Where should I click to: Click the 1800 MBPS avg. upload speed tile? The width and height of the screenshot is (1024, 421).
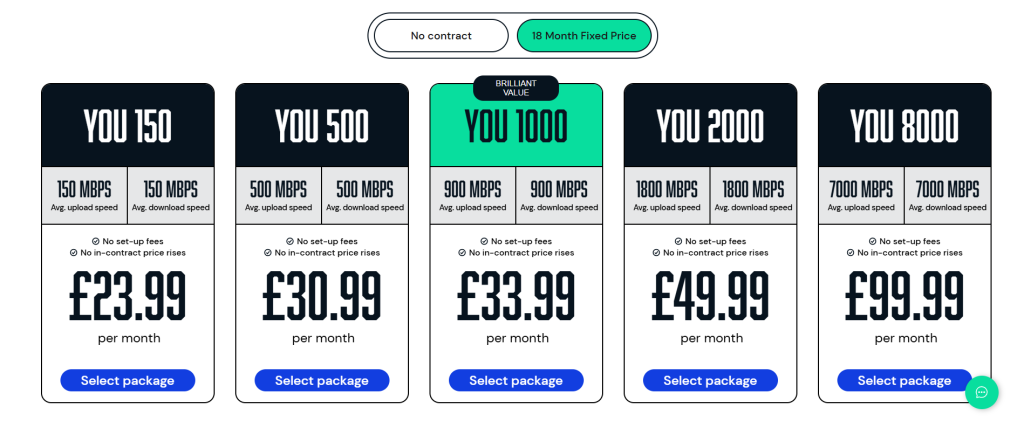click(x=667, y=196)
